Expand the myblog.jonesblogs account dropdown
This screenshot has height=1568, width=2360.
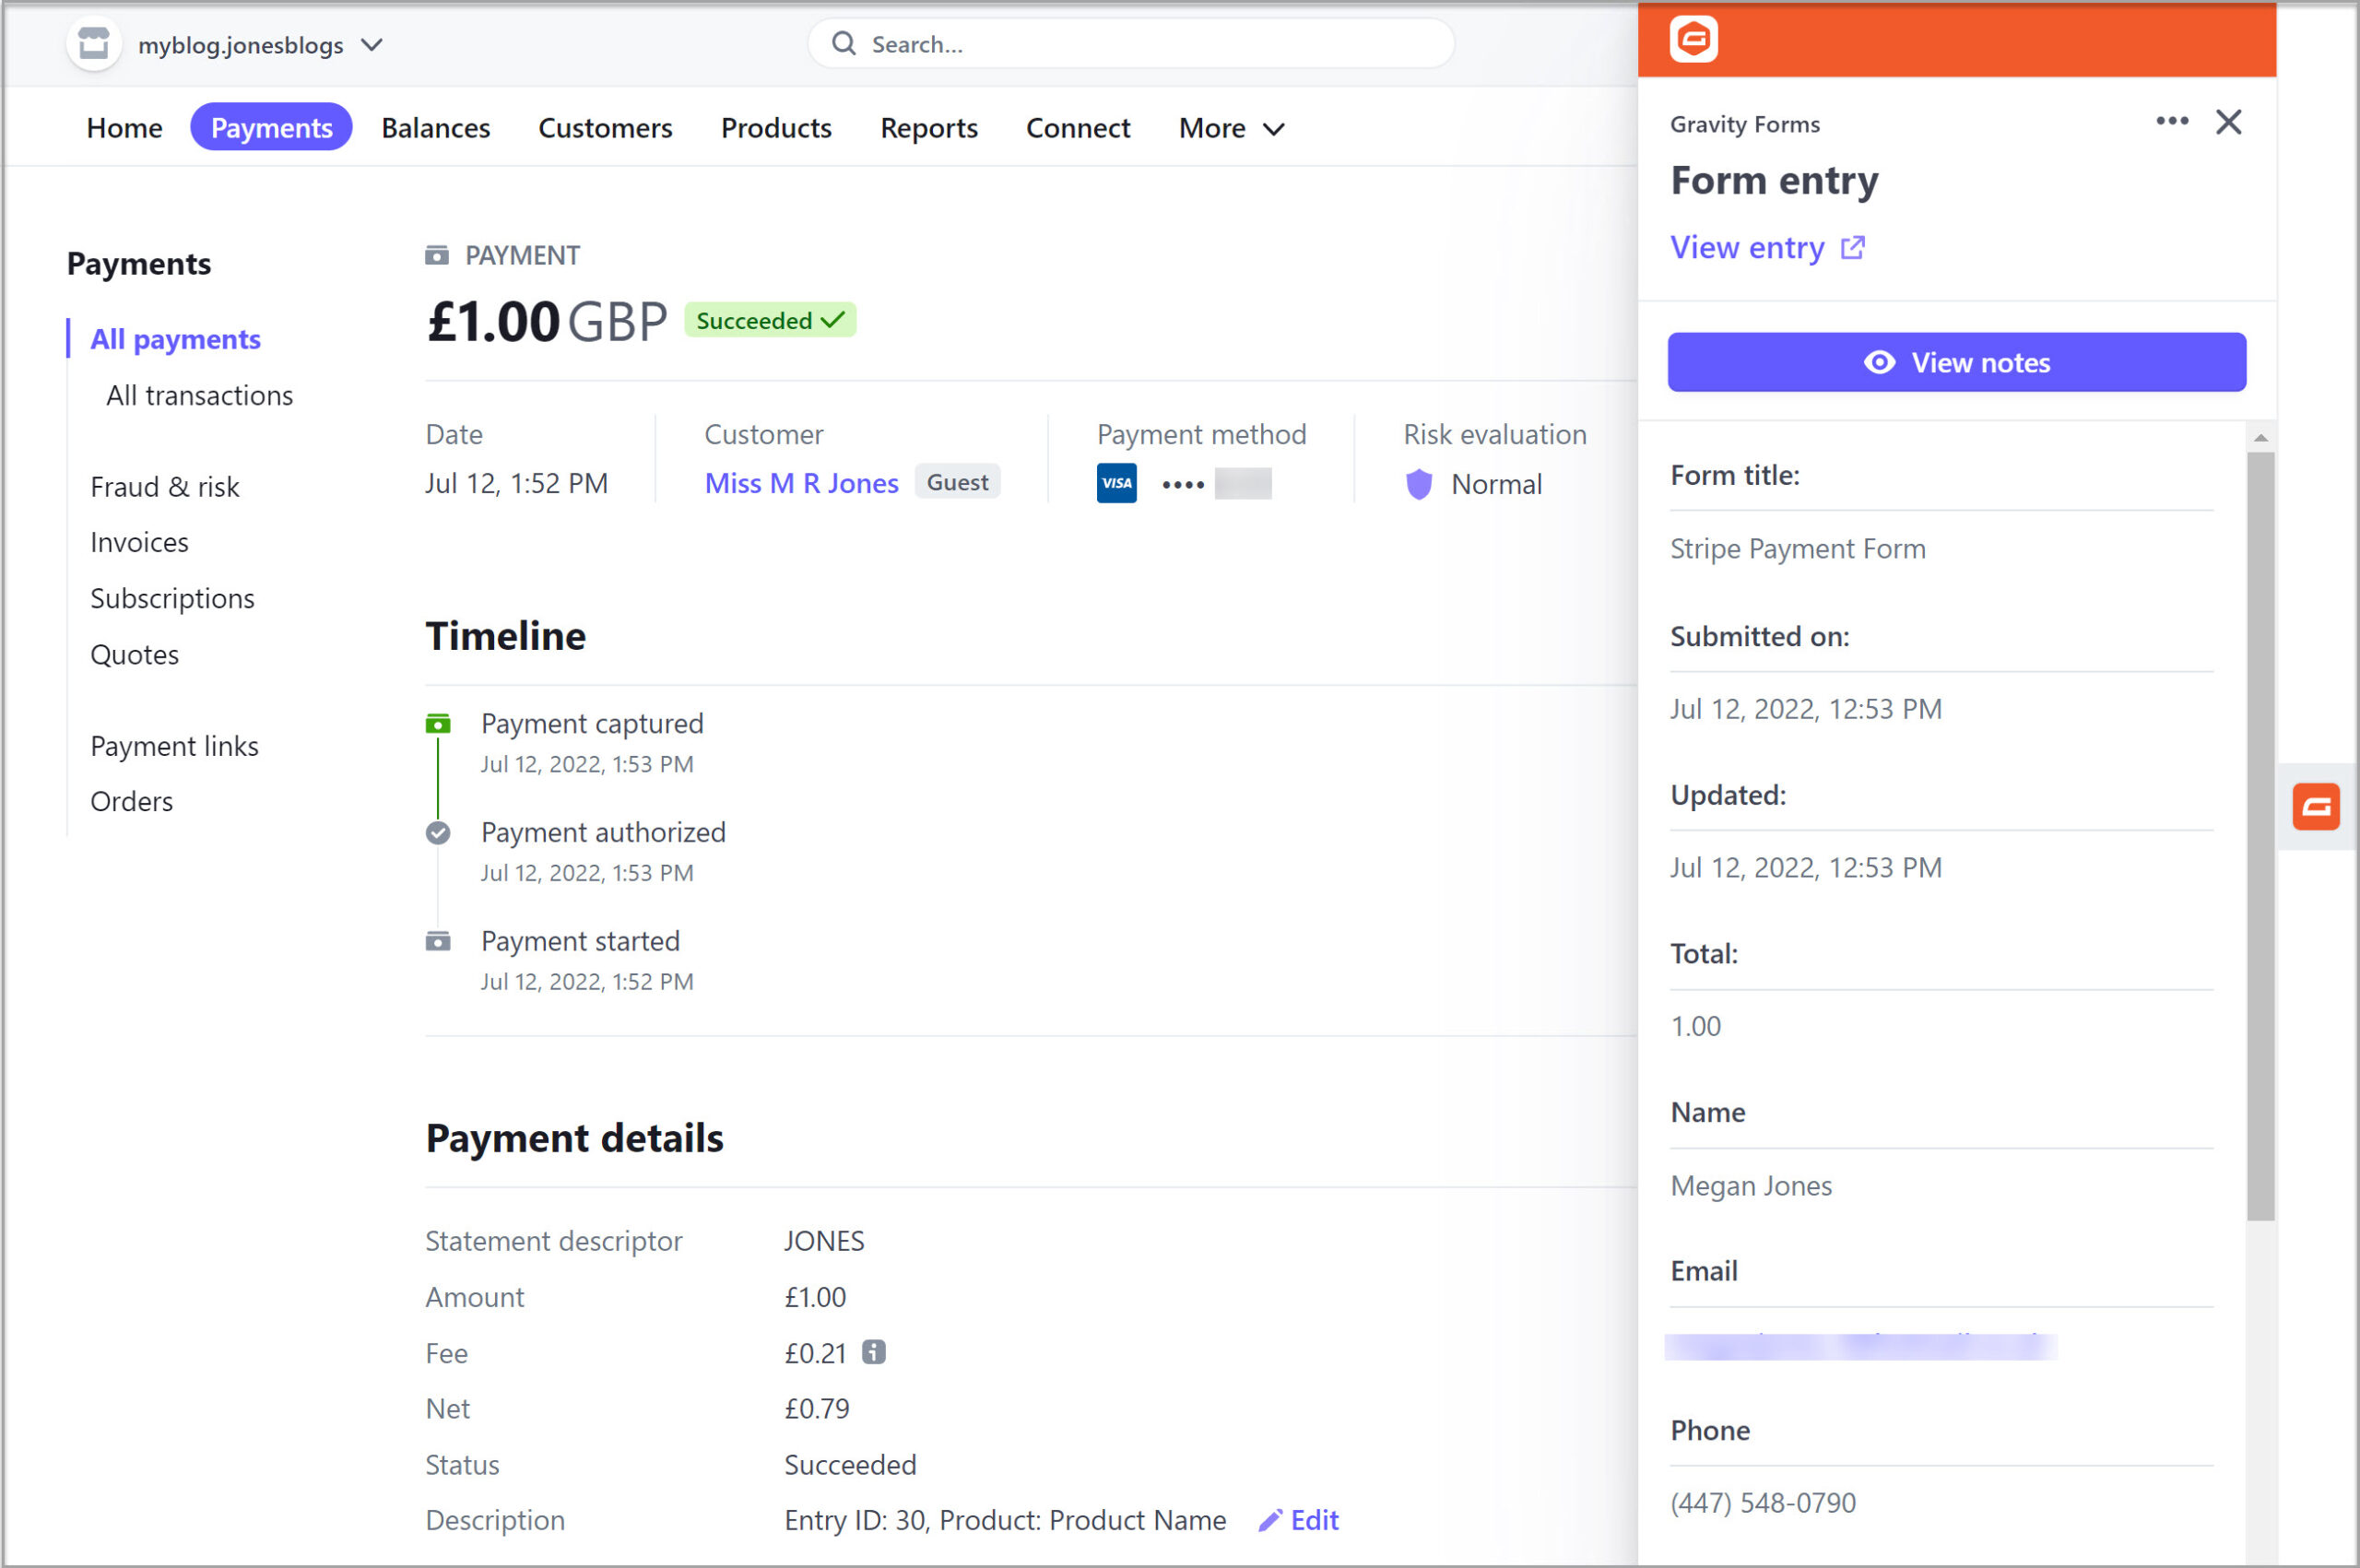(372, 45)
